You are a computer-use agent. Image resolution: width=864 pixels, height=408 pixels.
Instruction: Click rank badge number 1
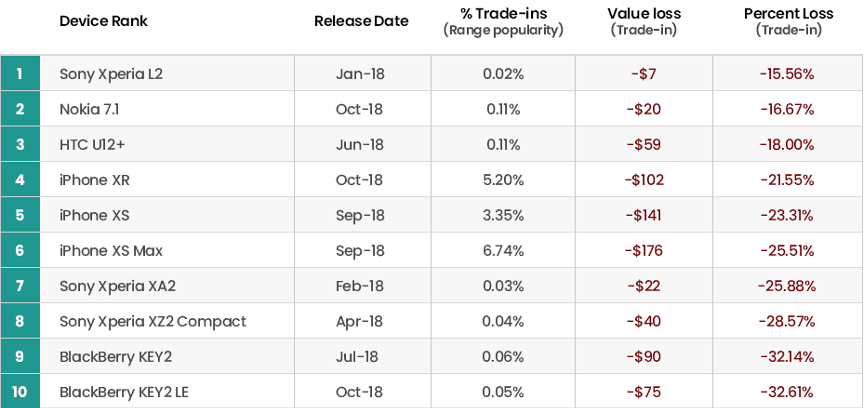tap(20, 73)
